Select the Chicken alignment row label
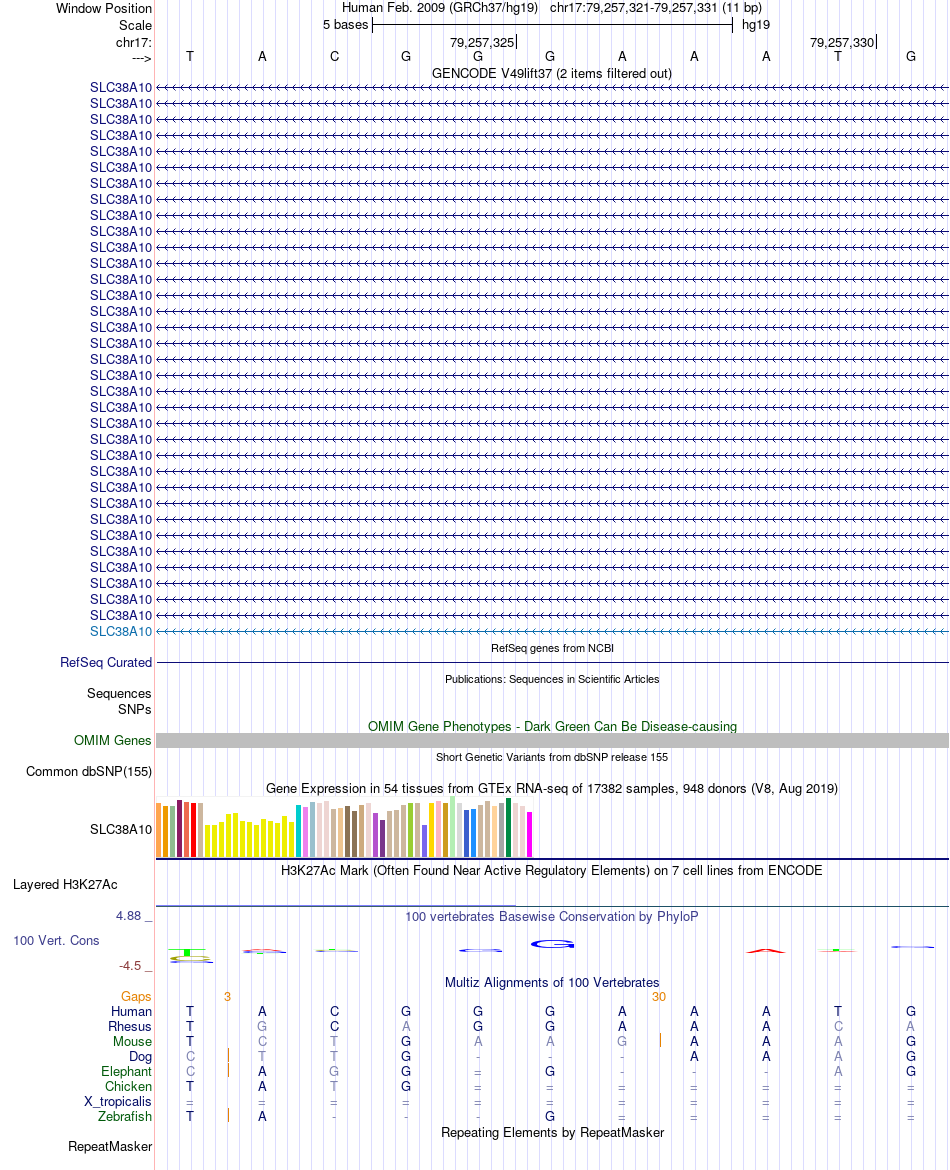The image size is (950, 1170). (128, 1086)
